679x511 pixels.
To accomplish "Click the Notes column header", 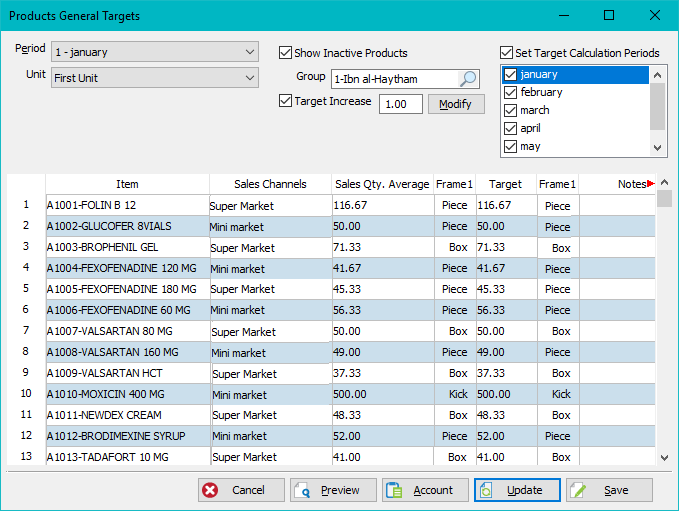I will [618, 184].
